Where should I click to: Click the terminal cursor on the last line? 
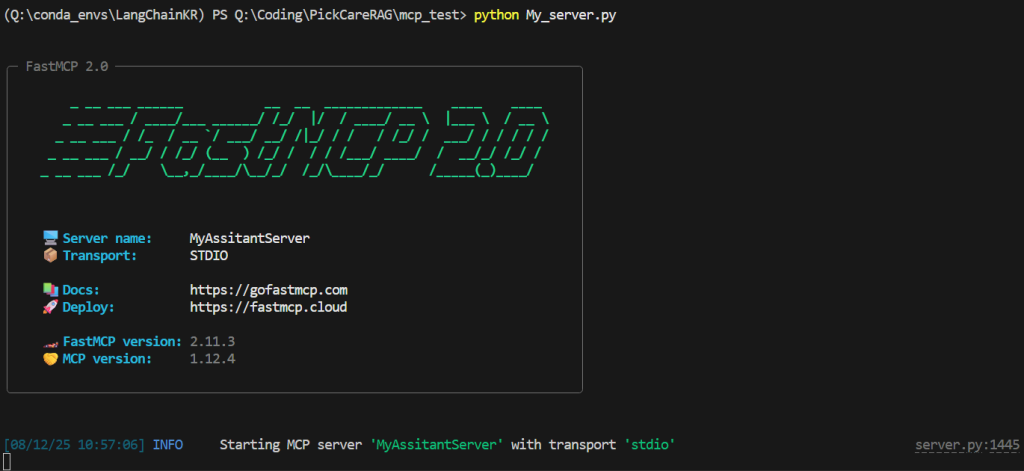point(7,460)
